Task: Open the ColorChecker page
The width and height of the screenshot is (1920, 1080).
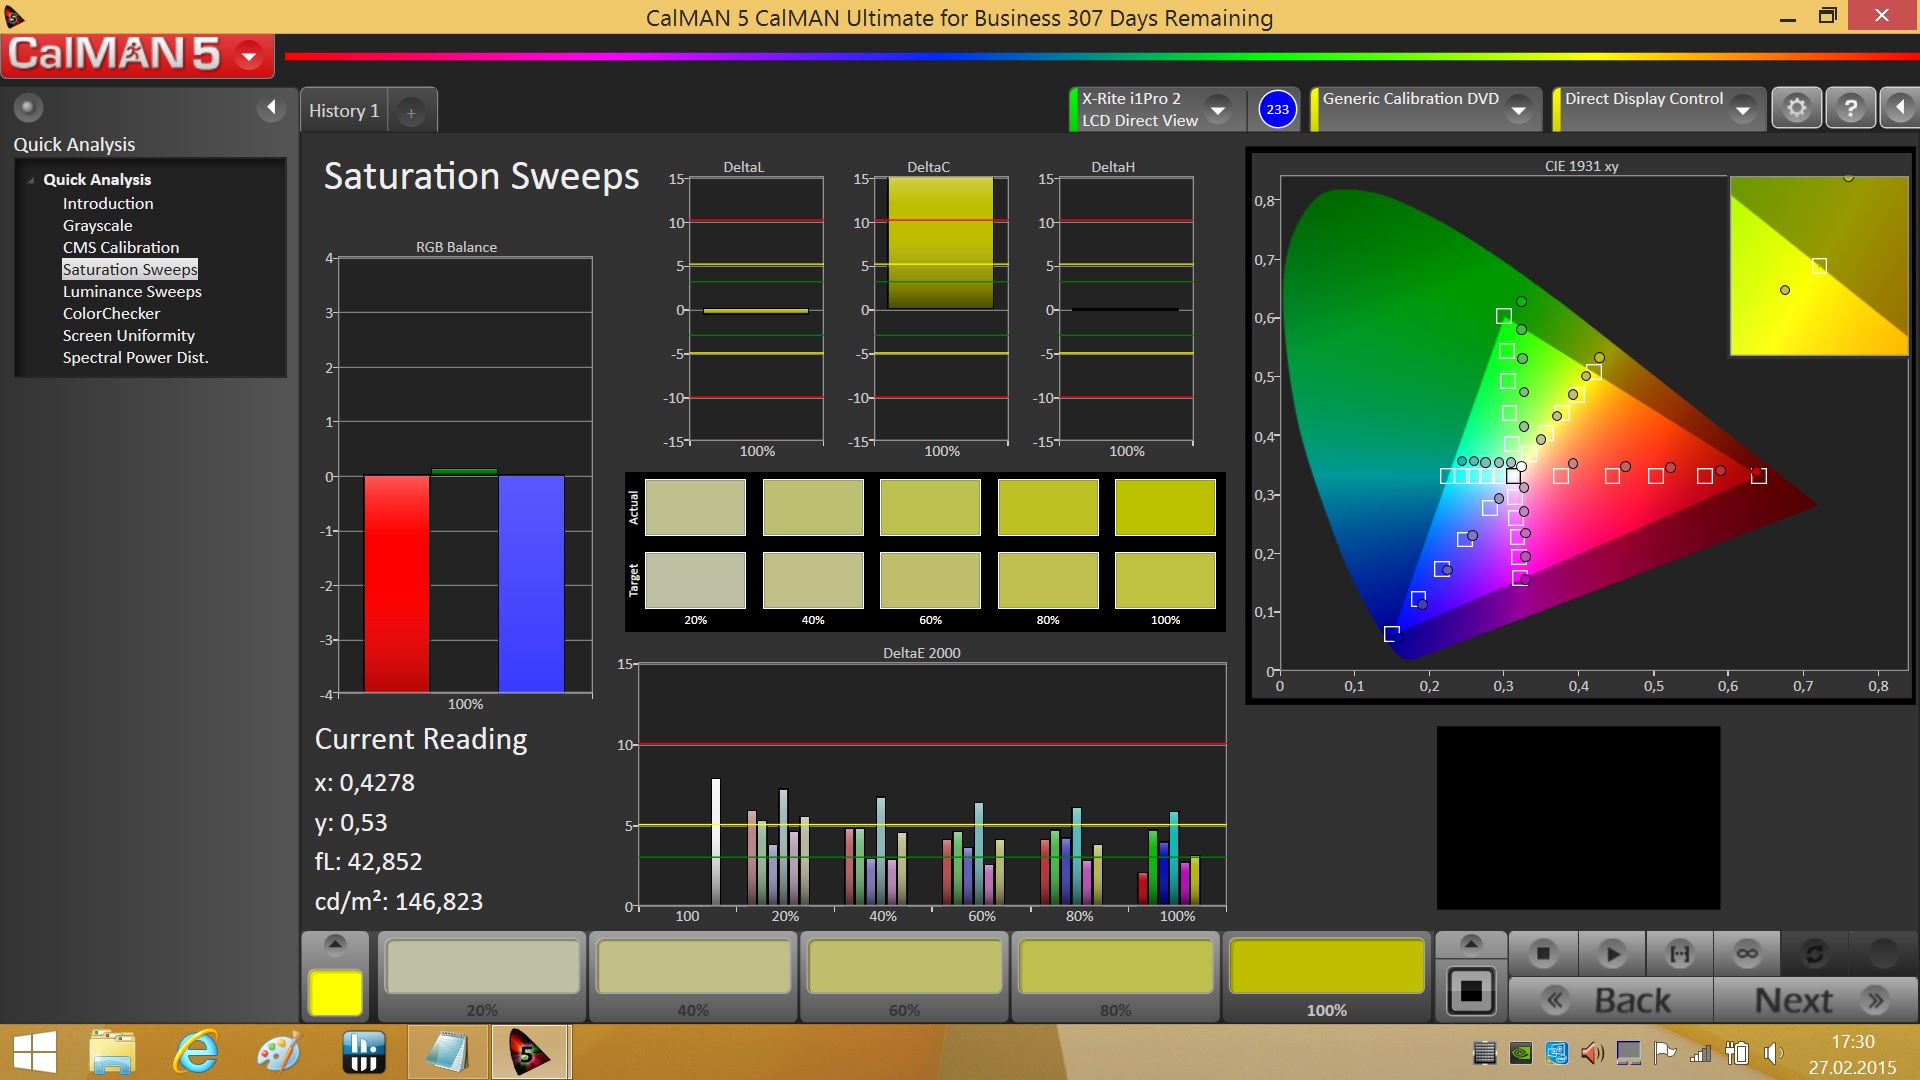Action: (111, 313)
